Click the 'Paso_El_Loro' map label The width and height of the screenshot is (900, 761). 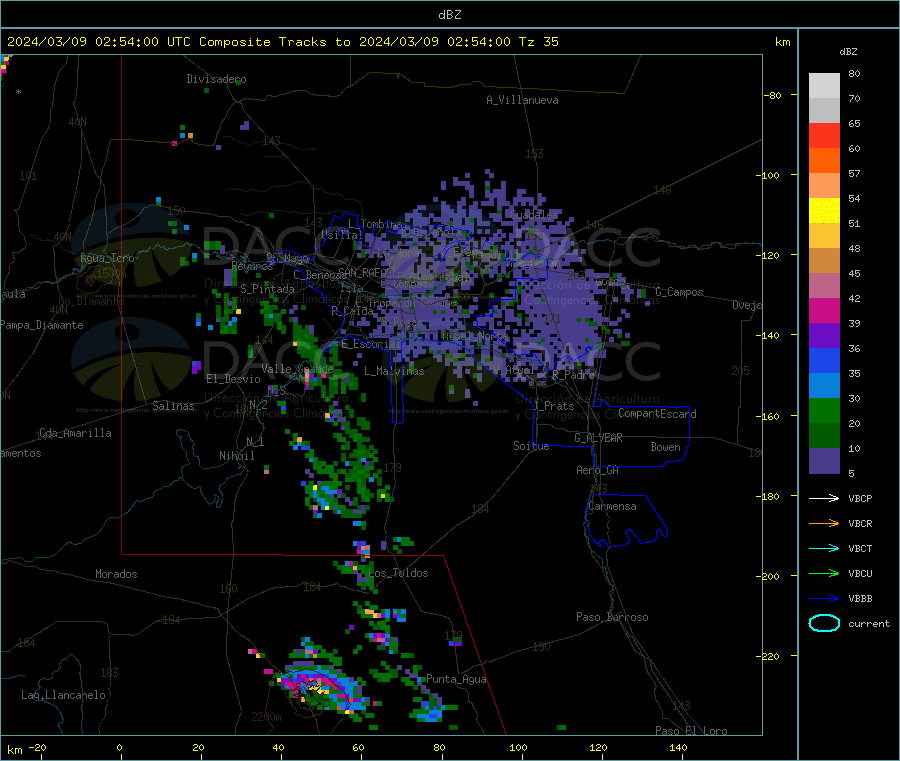click(x=691, y=731)
